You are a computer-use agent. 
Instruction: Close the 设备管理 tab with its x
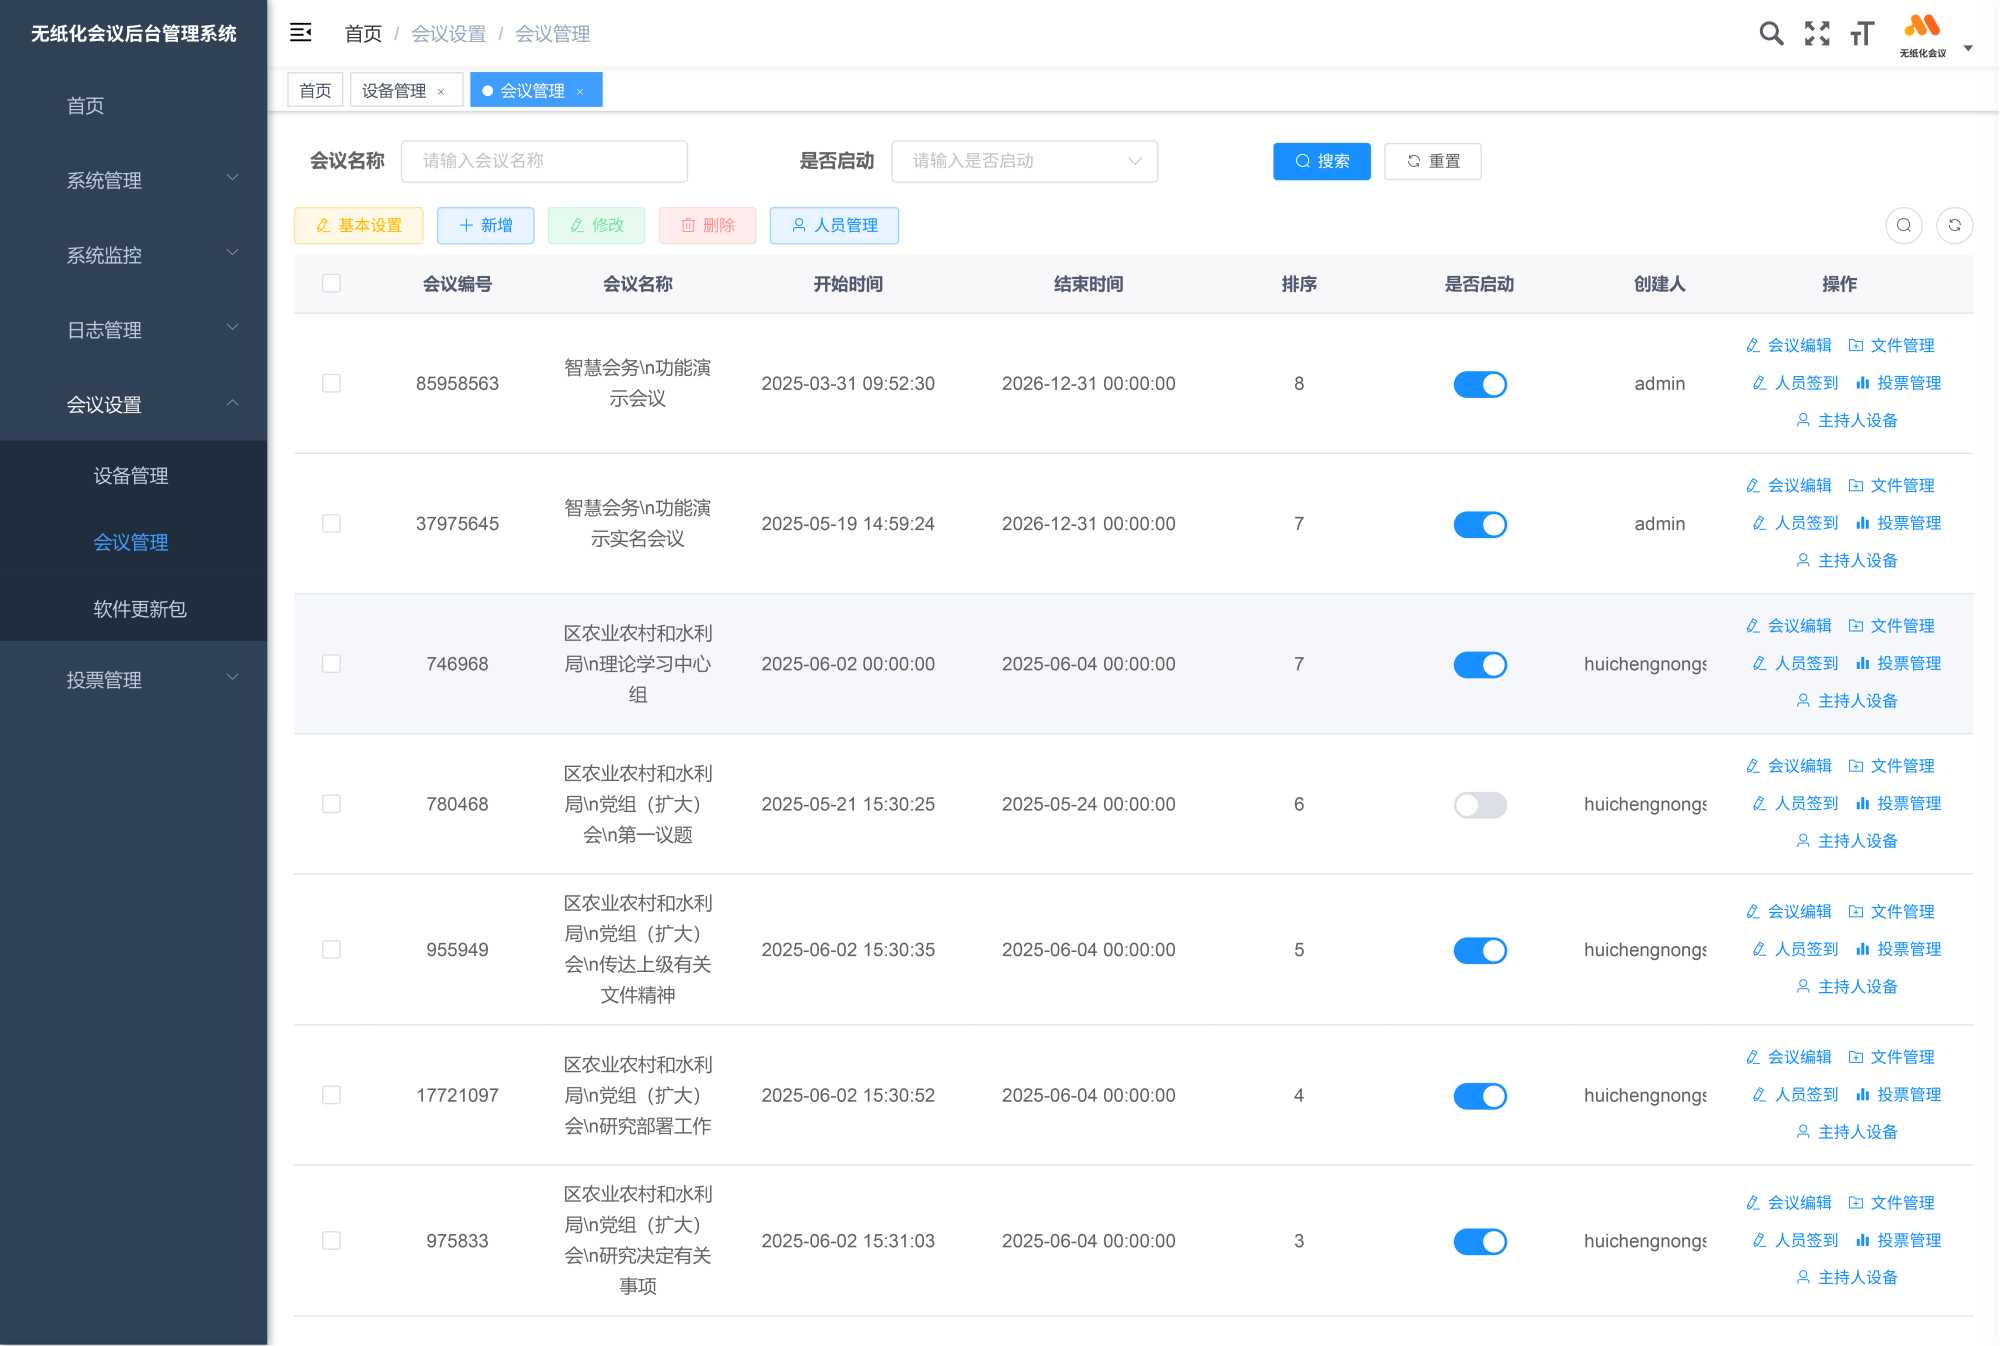click(441, 91)
